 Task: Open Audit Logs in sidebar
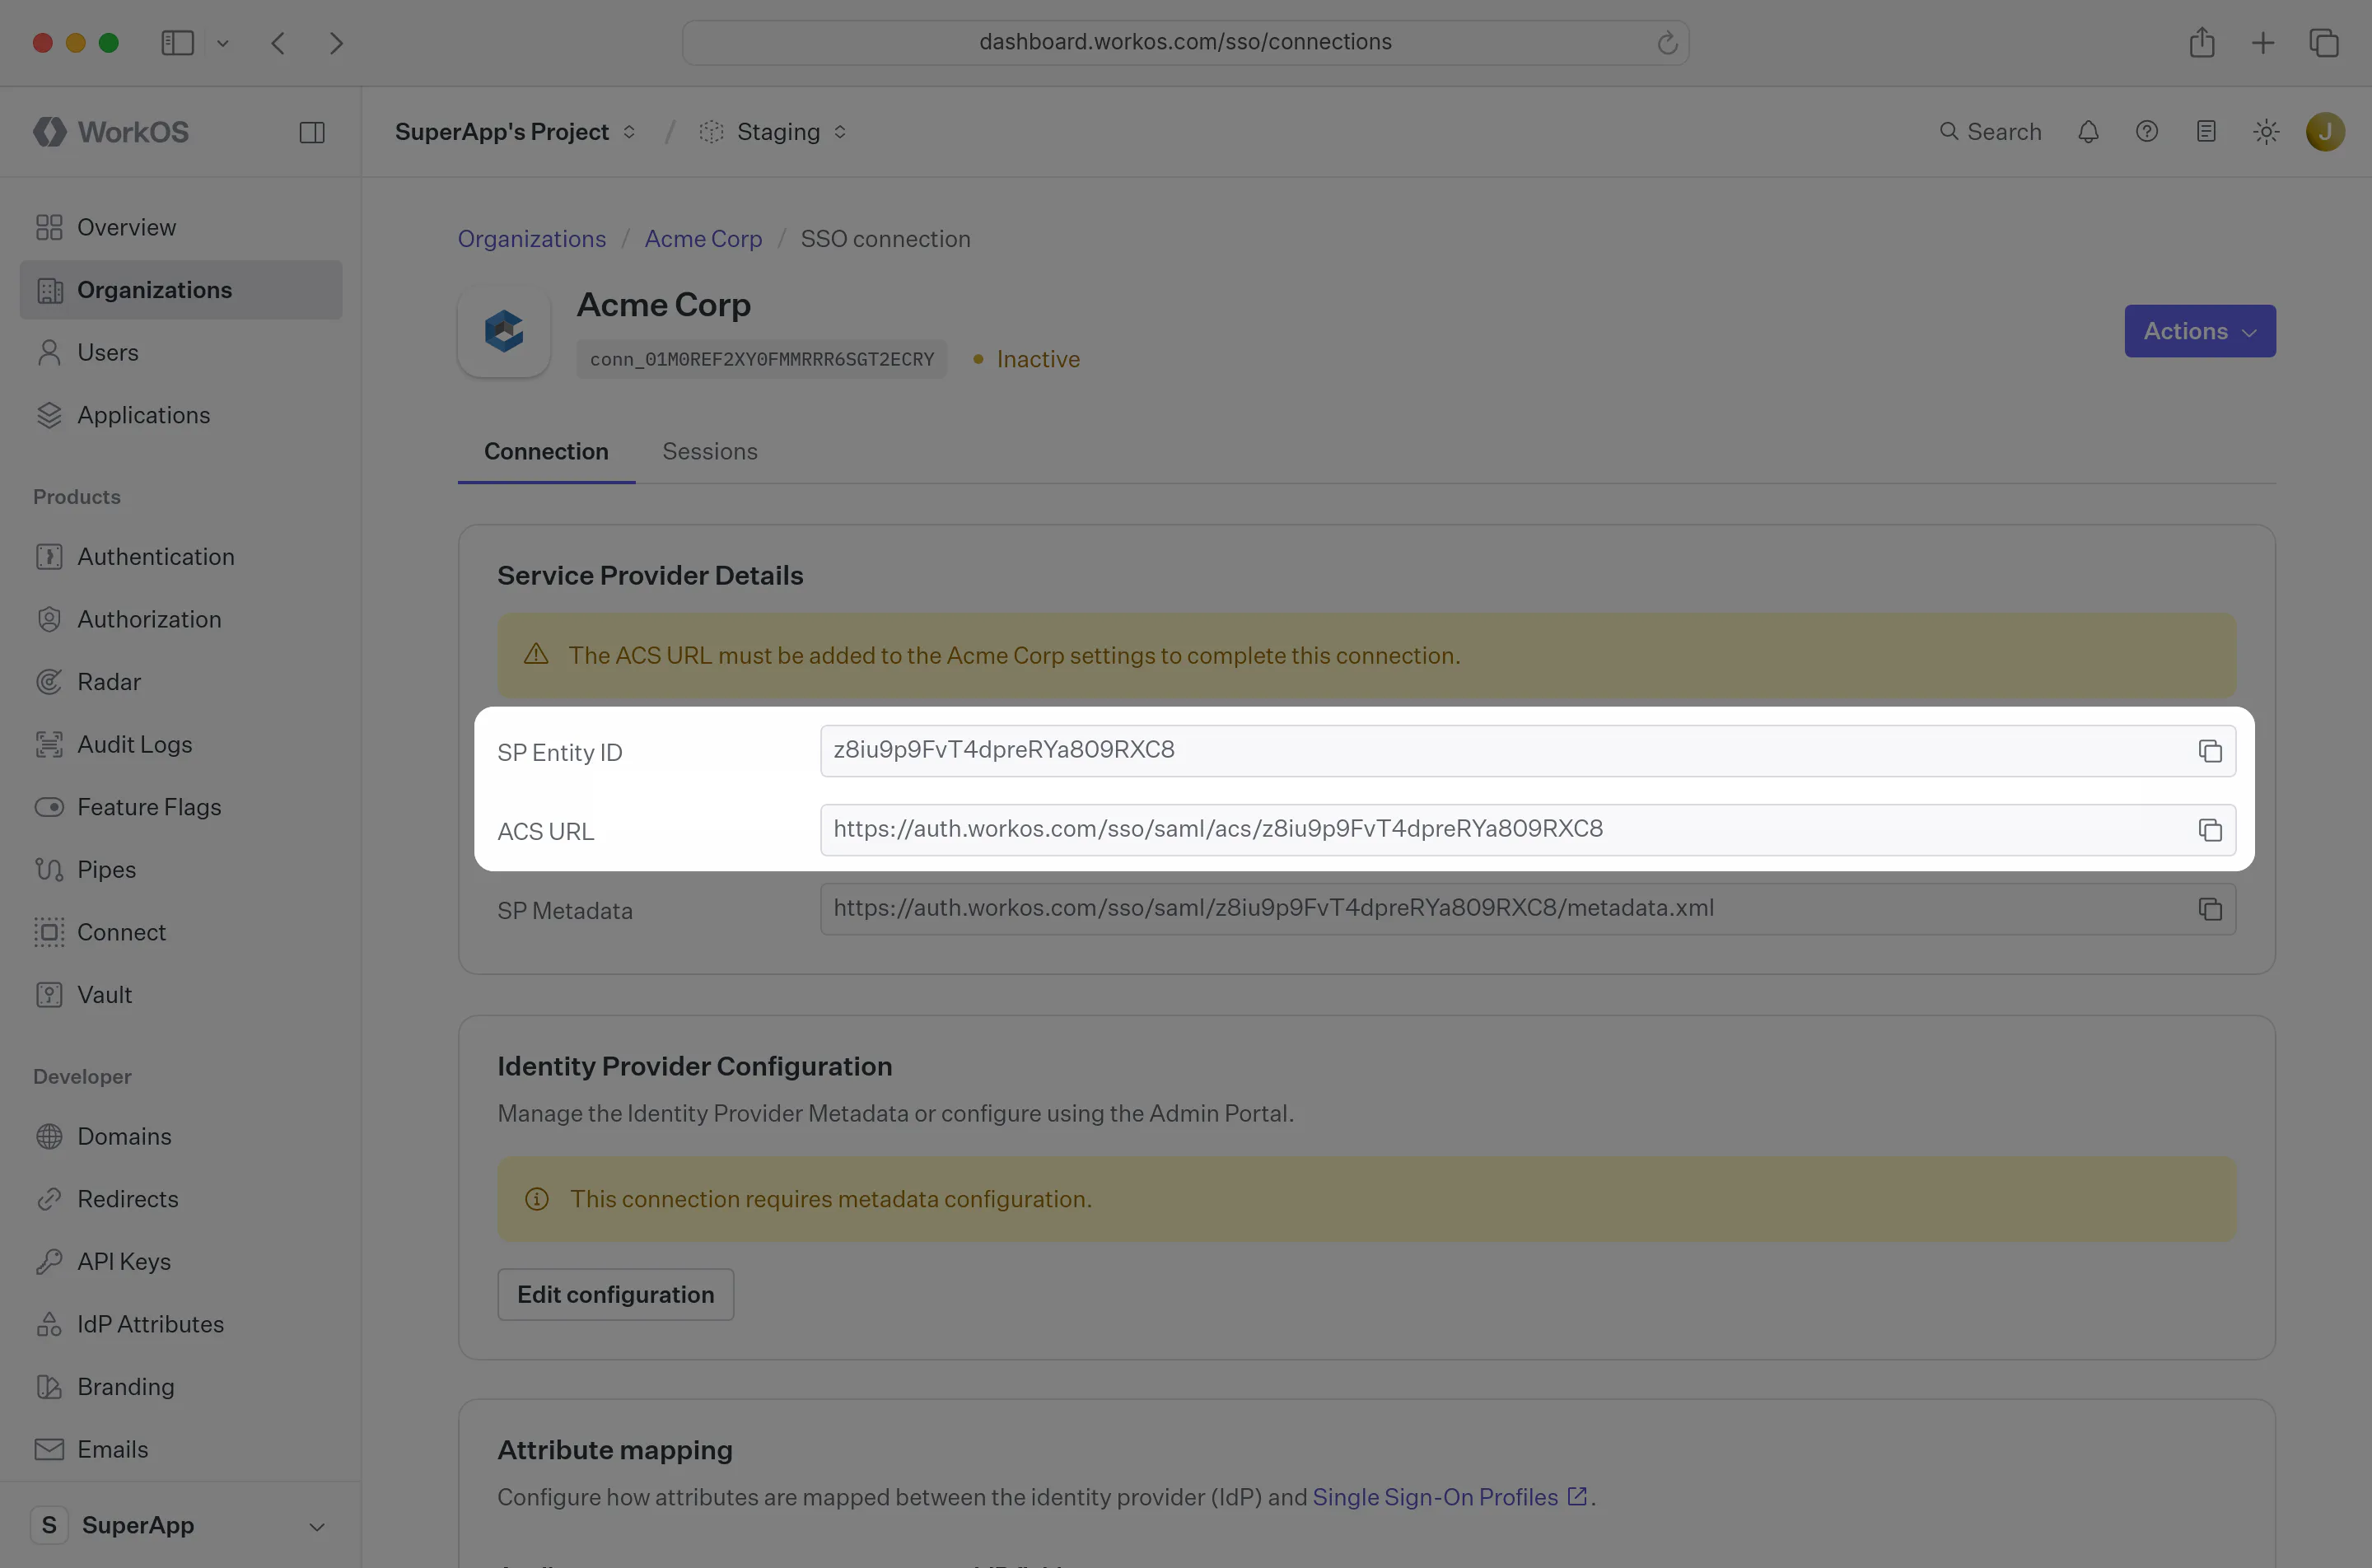click(x=181, y=745)
